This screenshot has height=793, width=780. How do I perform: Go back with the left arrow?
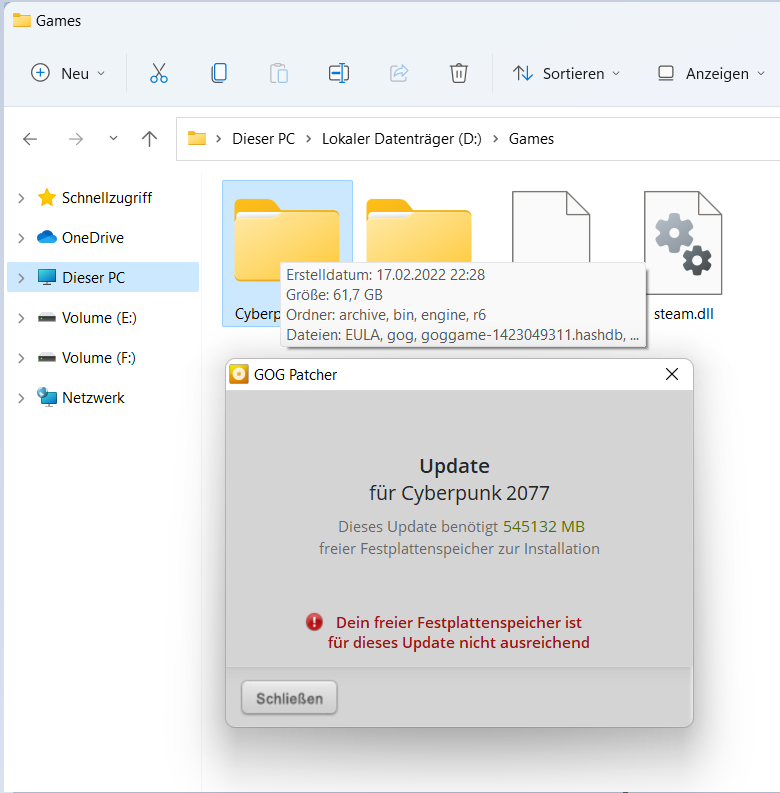point(30,139)
